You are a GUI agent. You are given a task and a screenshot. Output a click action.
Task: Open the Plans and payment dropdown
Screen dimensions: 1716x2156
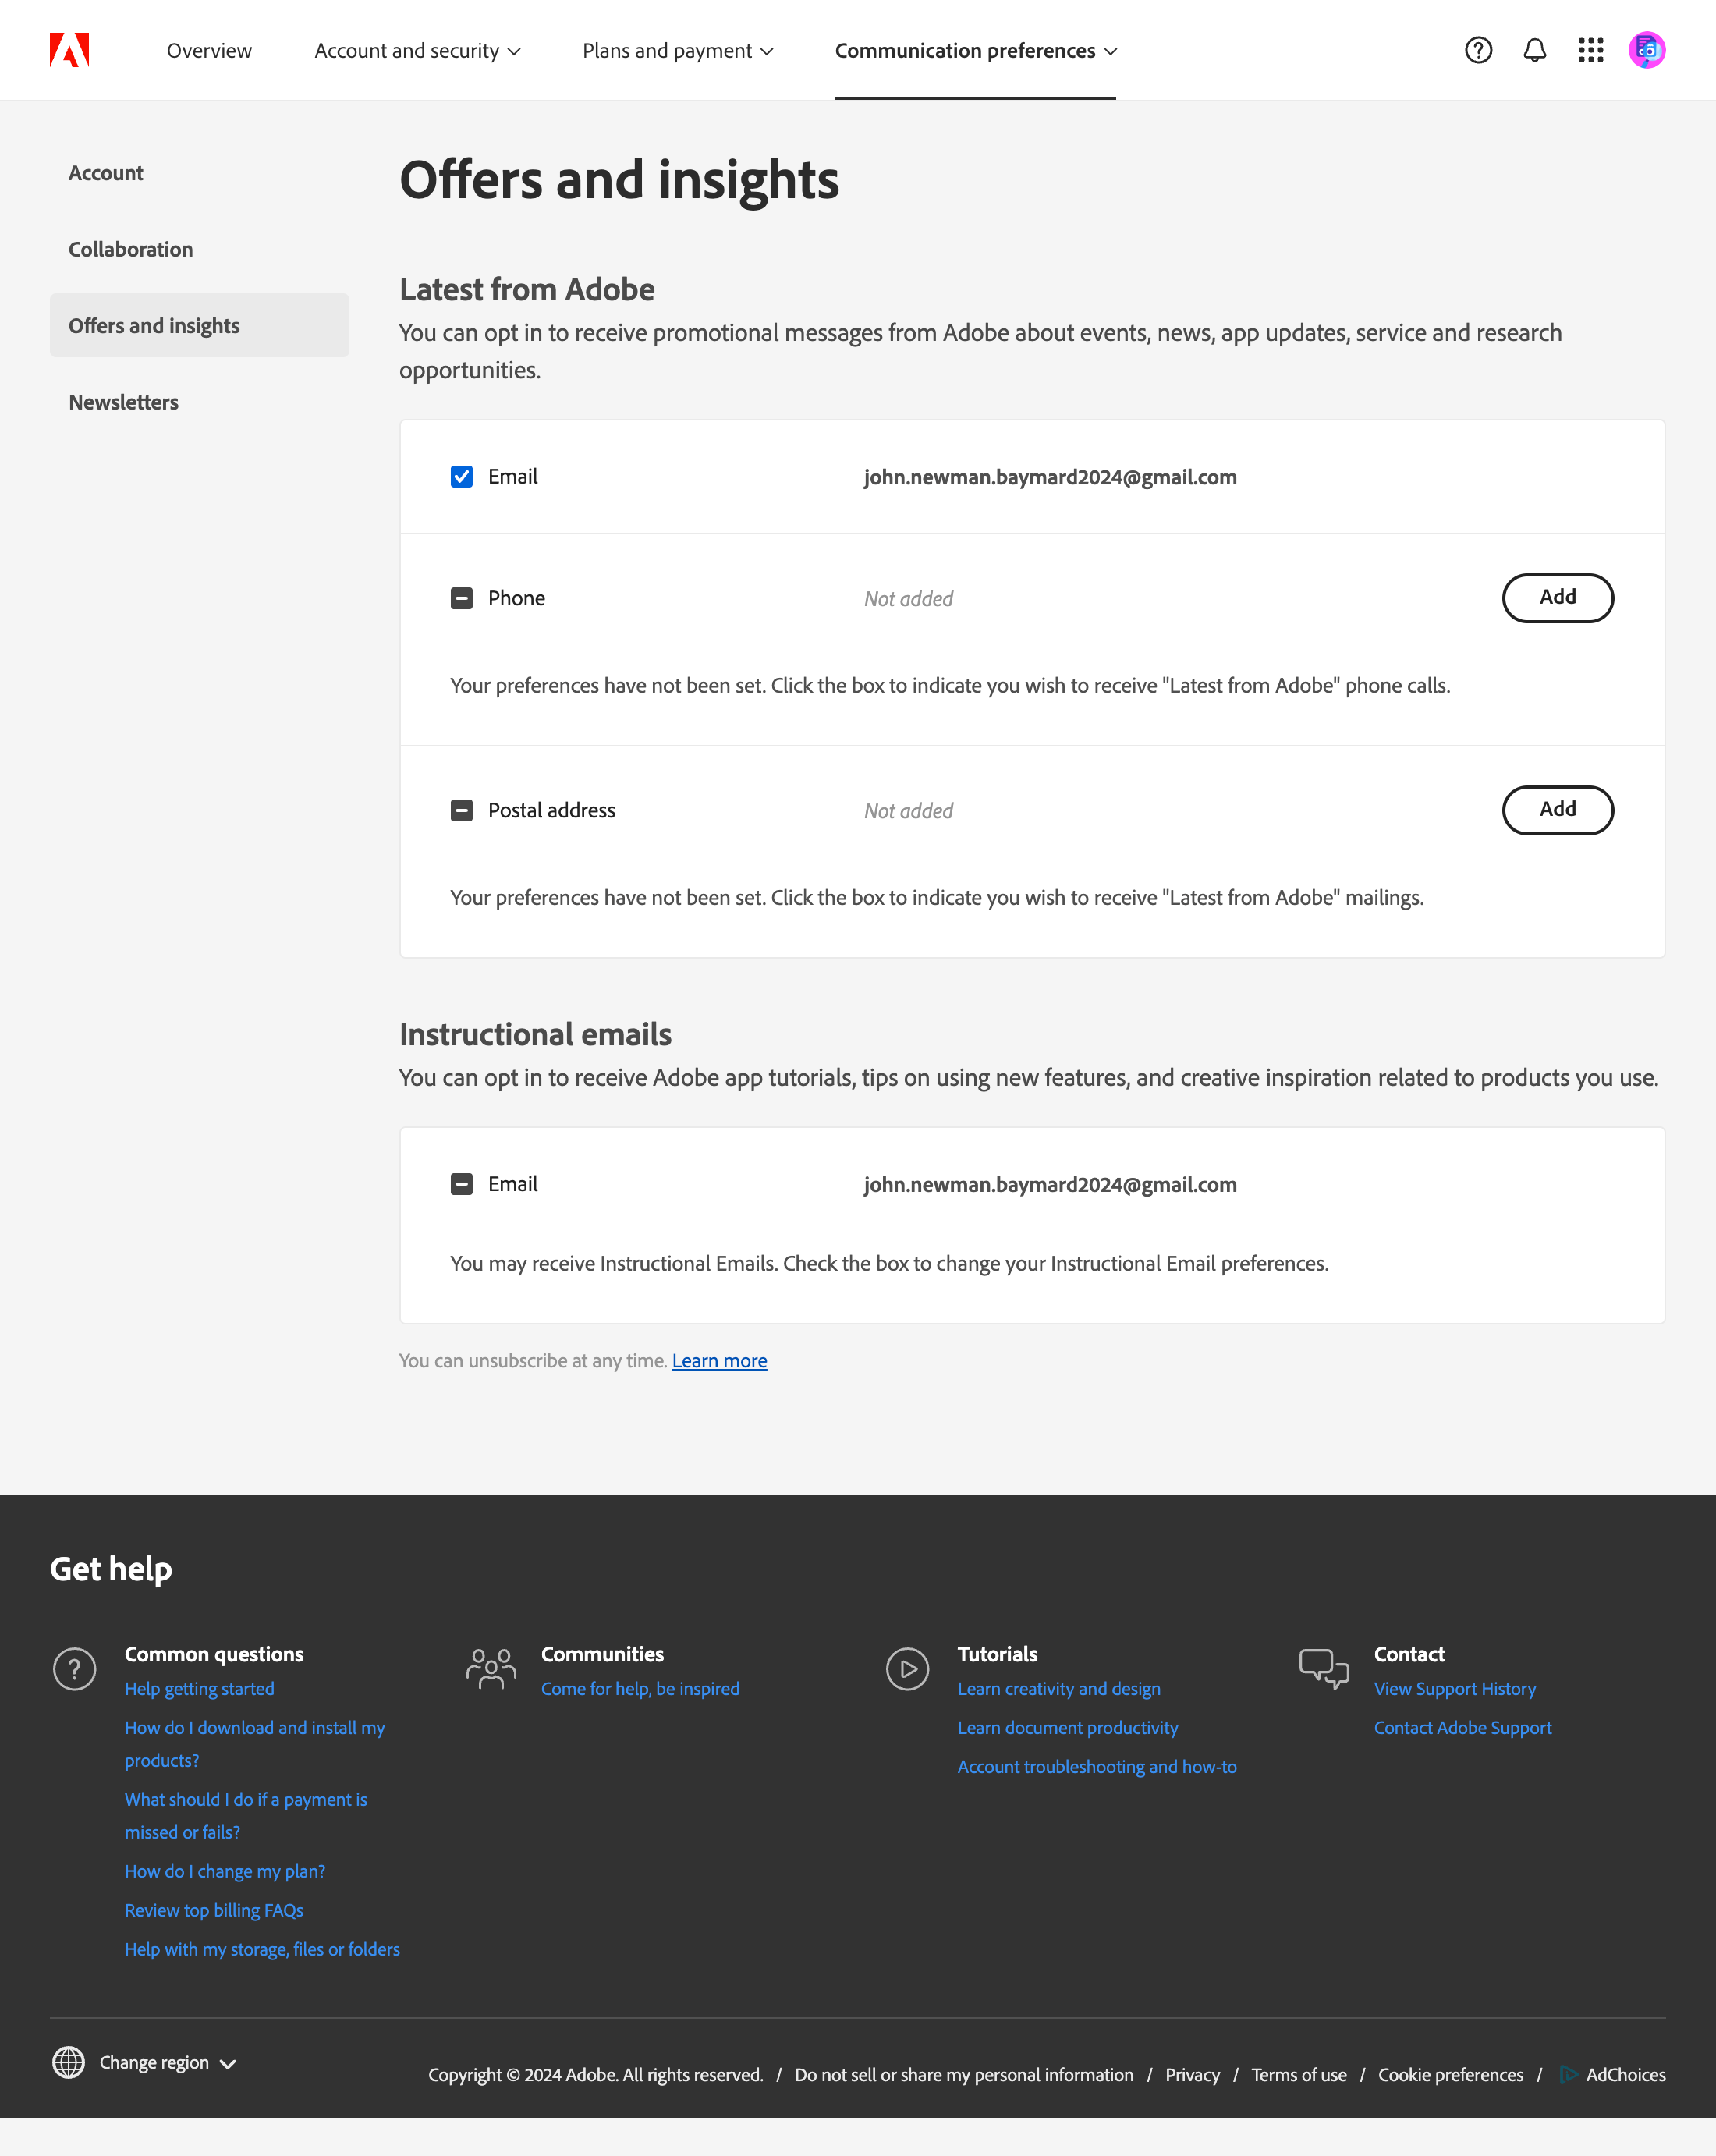click(677, 50)
